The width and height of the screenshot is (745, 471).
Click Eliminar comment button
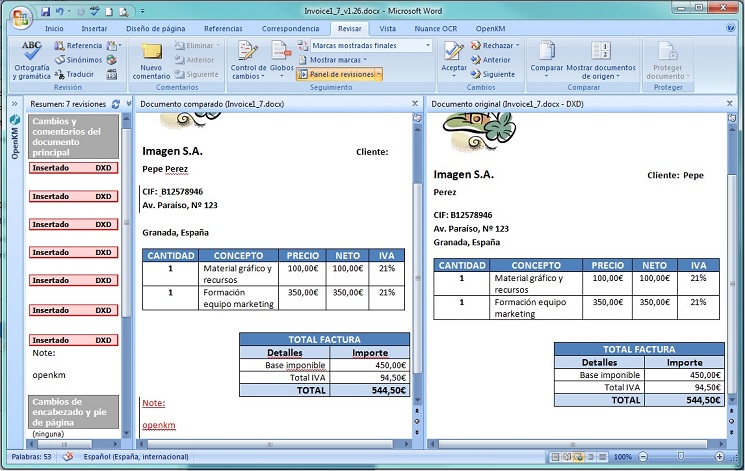pos(197,46)
